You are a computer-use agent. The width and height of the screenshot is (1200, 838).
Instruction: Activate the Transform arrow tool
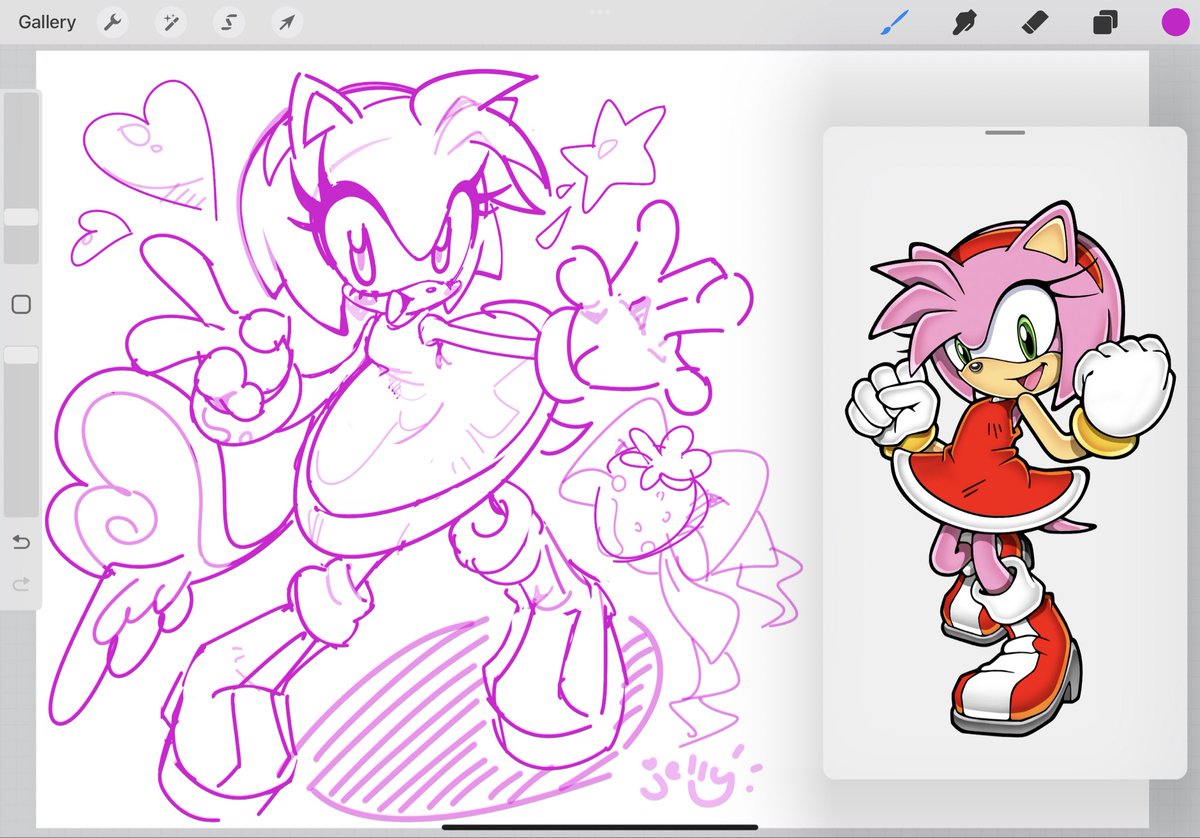point(287,22)
